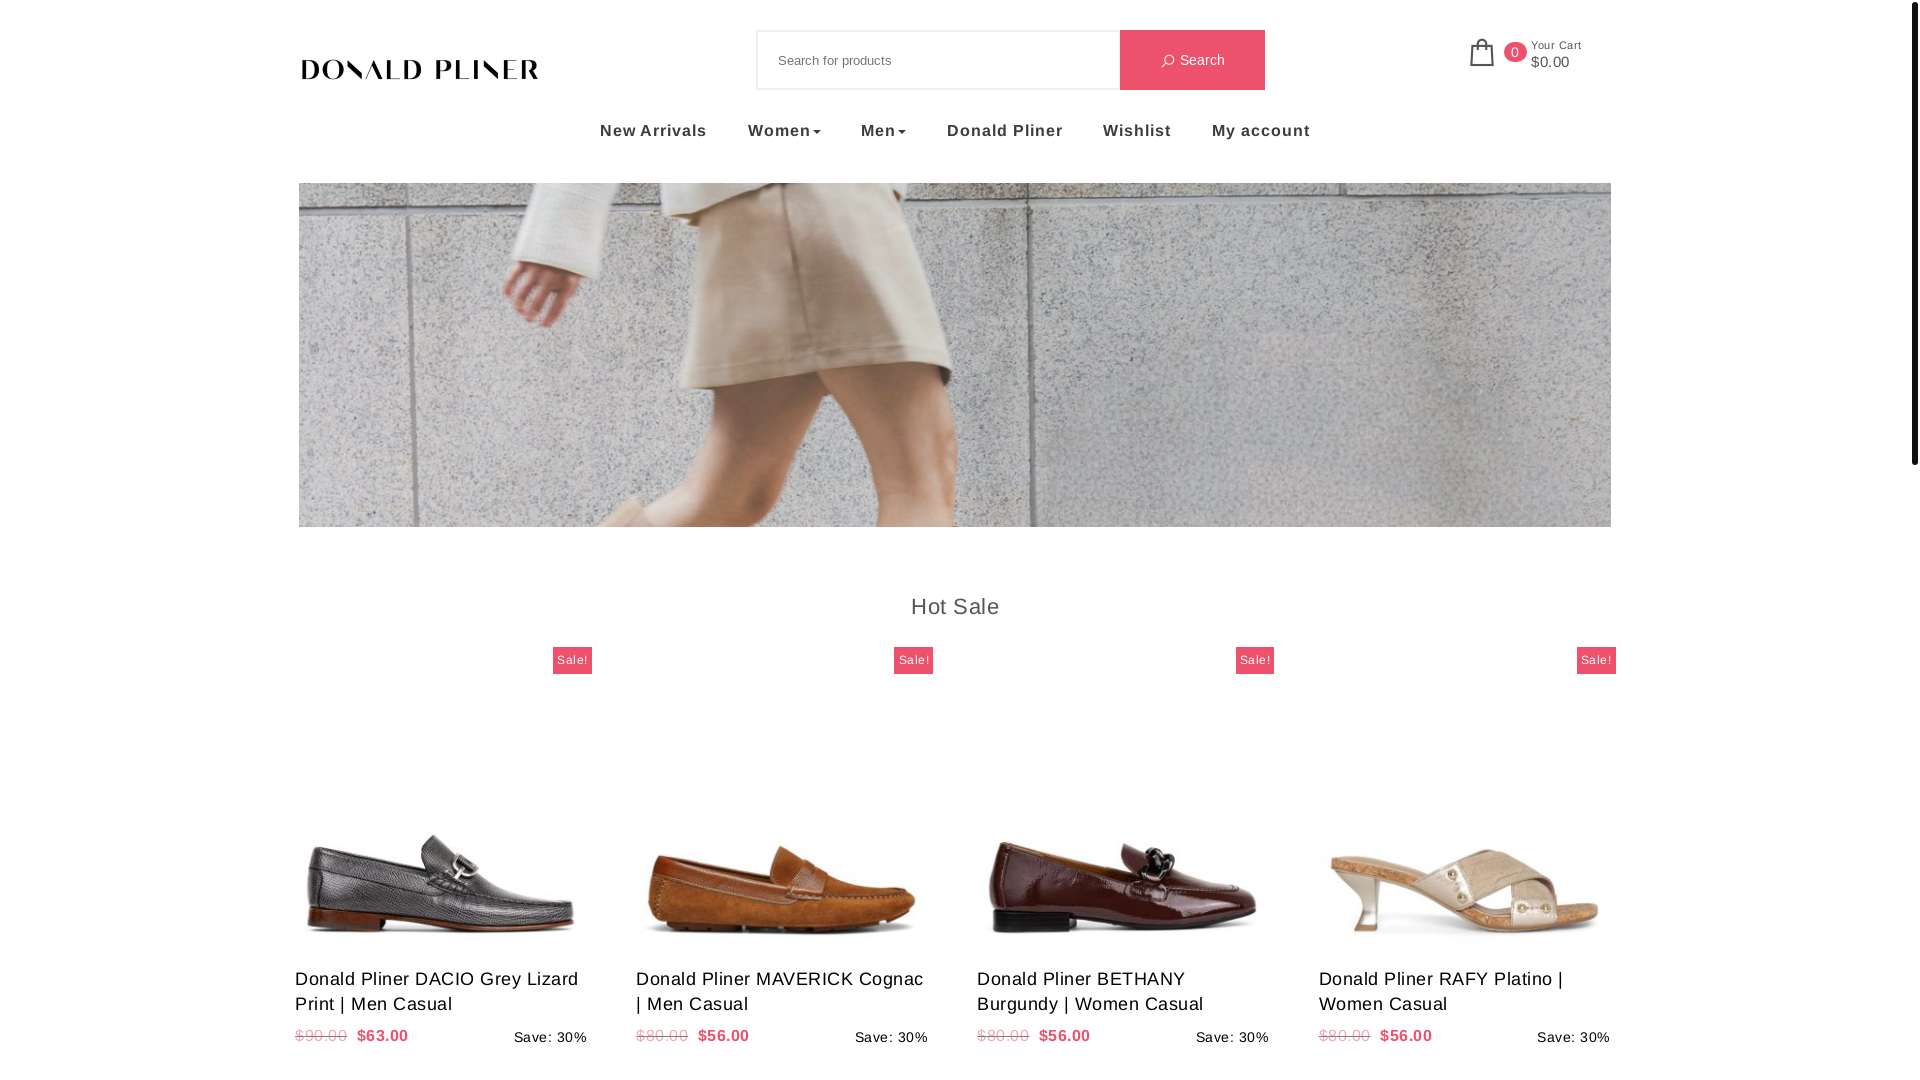Expand the Women menu dropdown

[784, 131]
